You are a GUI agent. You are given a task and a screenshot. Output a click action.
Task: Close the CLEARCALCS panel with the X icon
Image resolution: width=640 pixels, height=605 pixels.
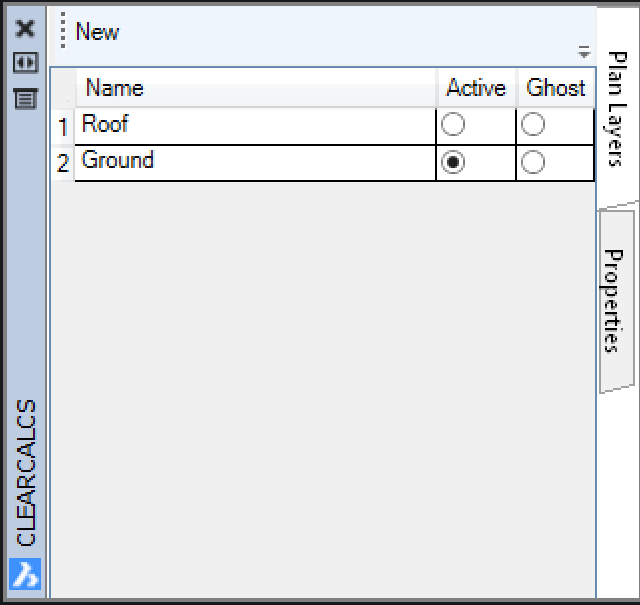click(25, 29)
